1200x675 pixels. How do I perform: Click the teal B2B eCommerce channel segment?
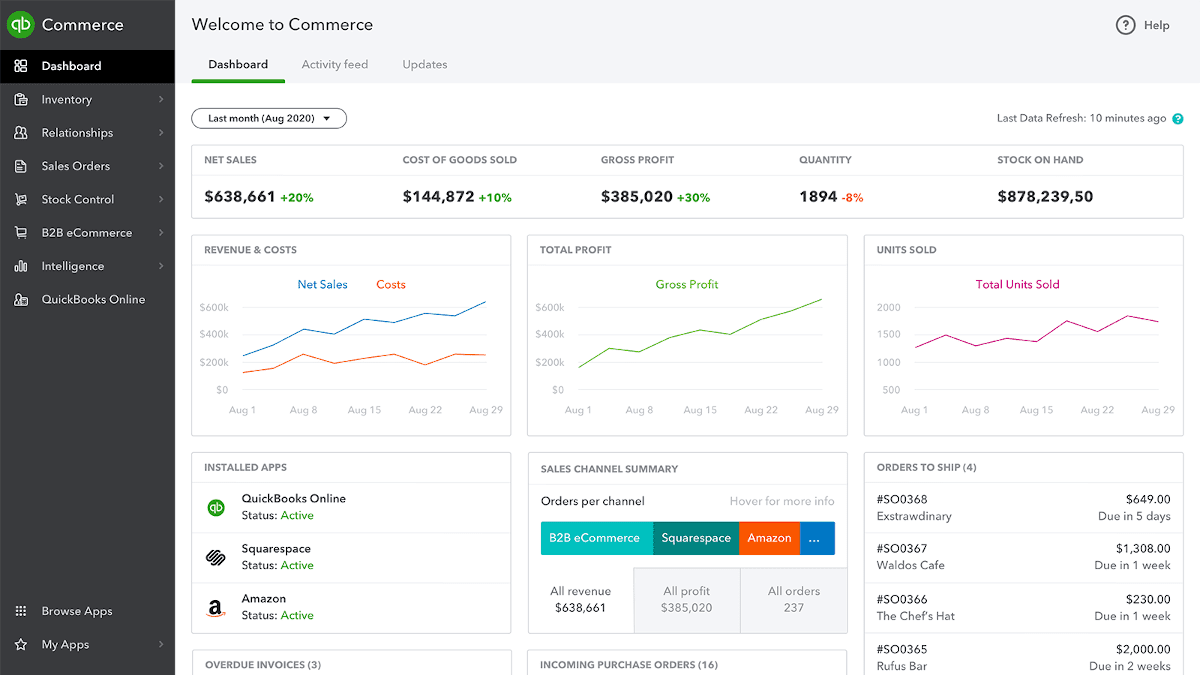[x=596, y=538]
